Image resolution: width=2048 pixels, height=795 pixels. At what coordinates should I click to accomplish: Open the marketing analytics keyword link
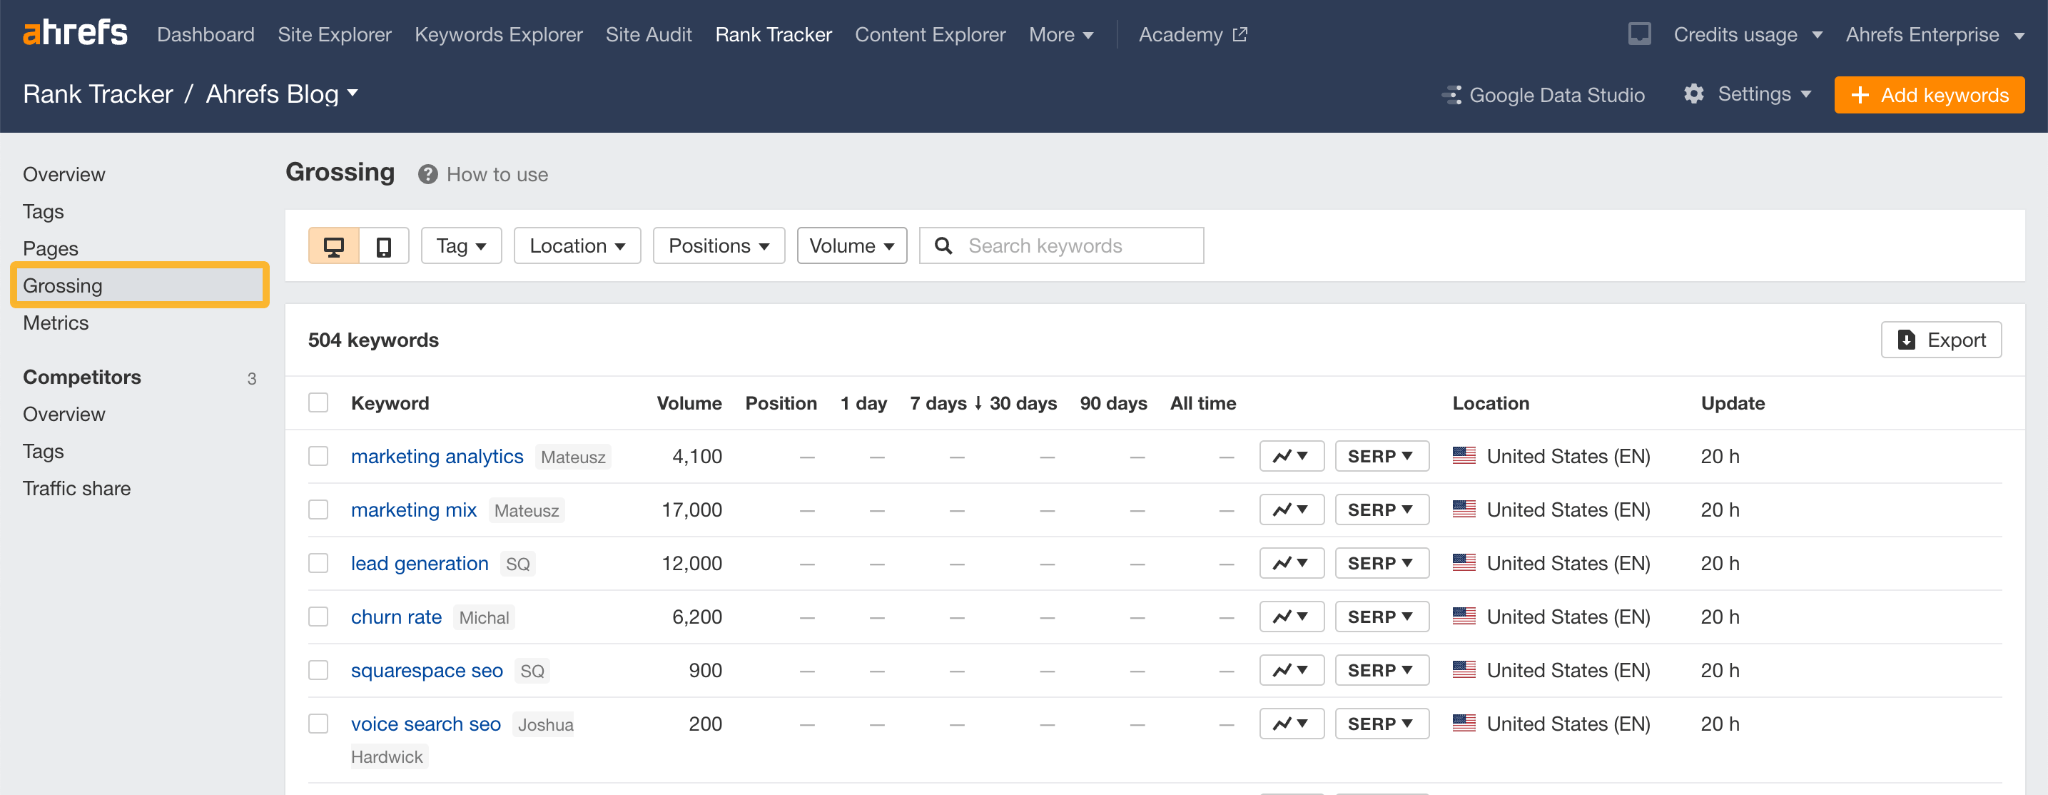coord(437,456)
